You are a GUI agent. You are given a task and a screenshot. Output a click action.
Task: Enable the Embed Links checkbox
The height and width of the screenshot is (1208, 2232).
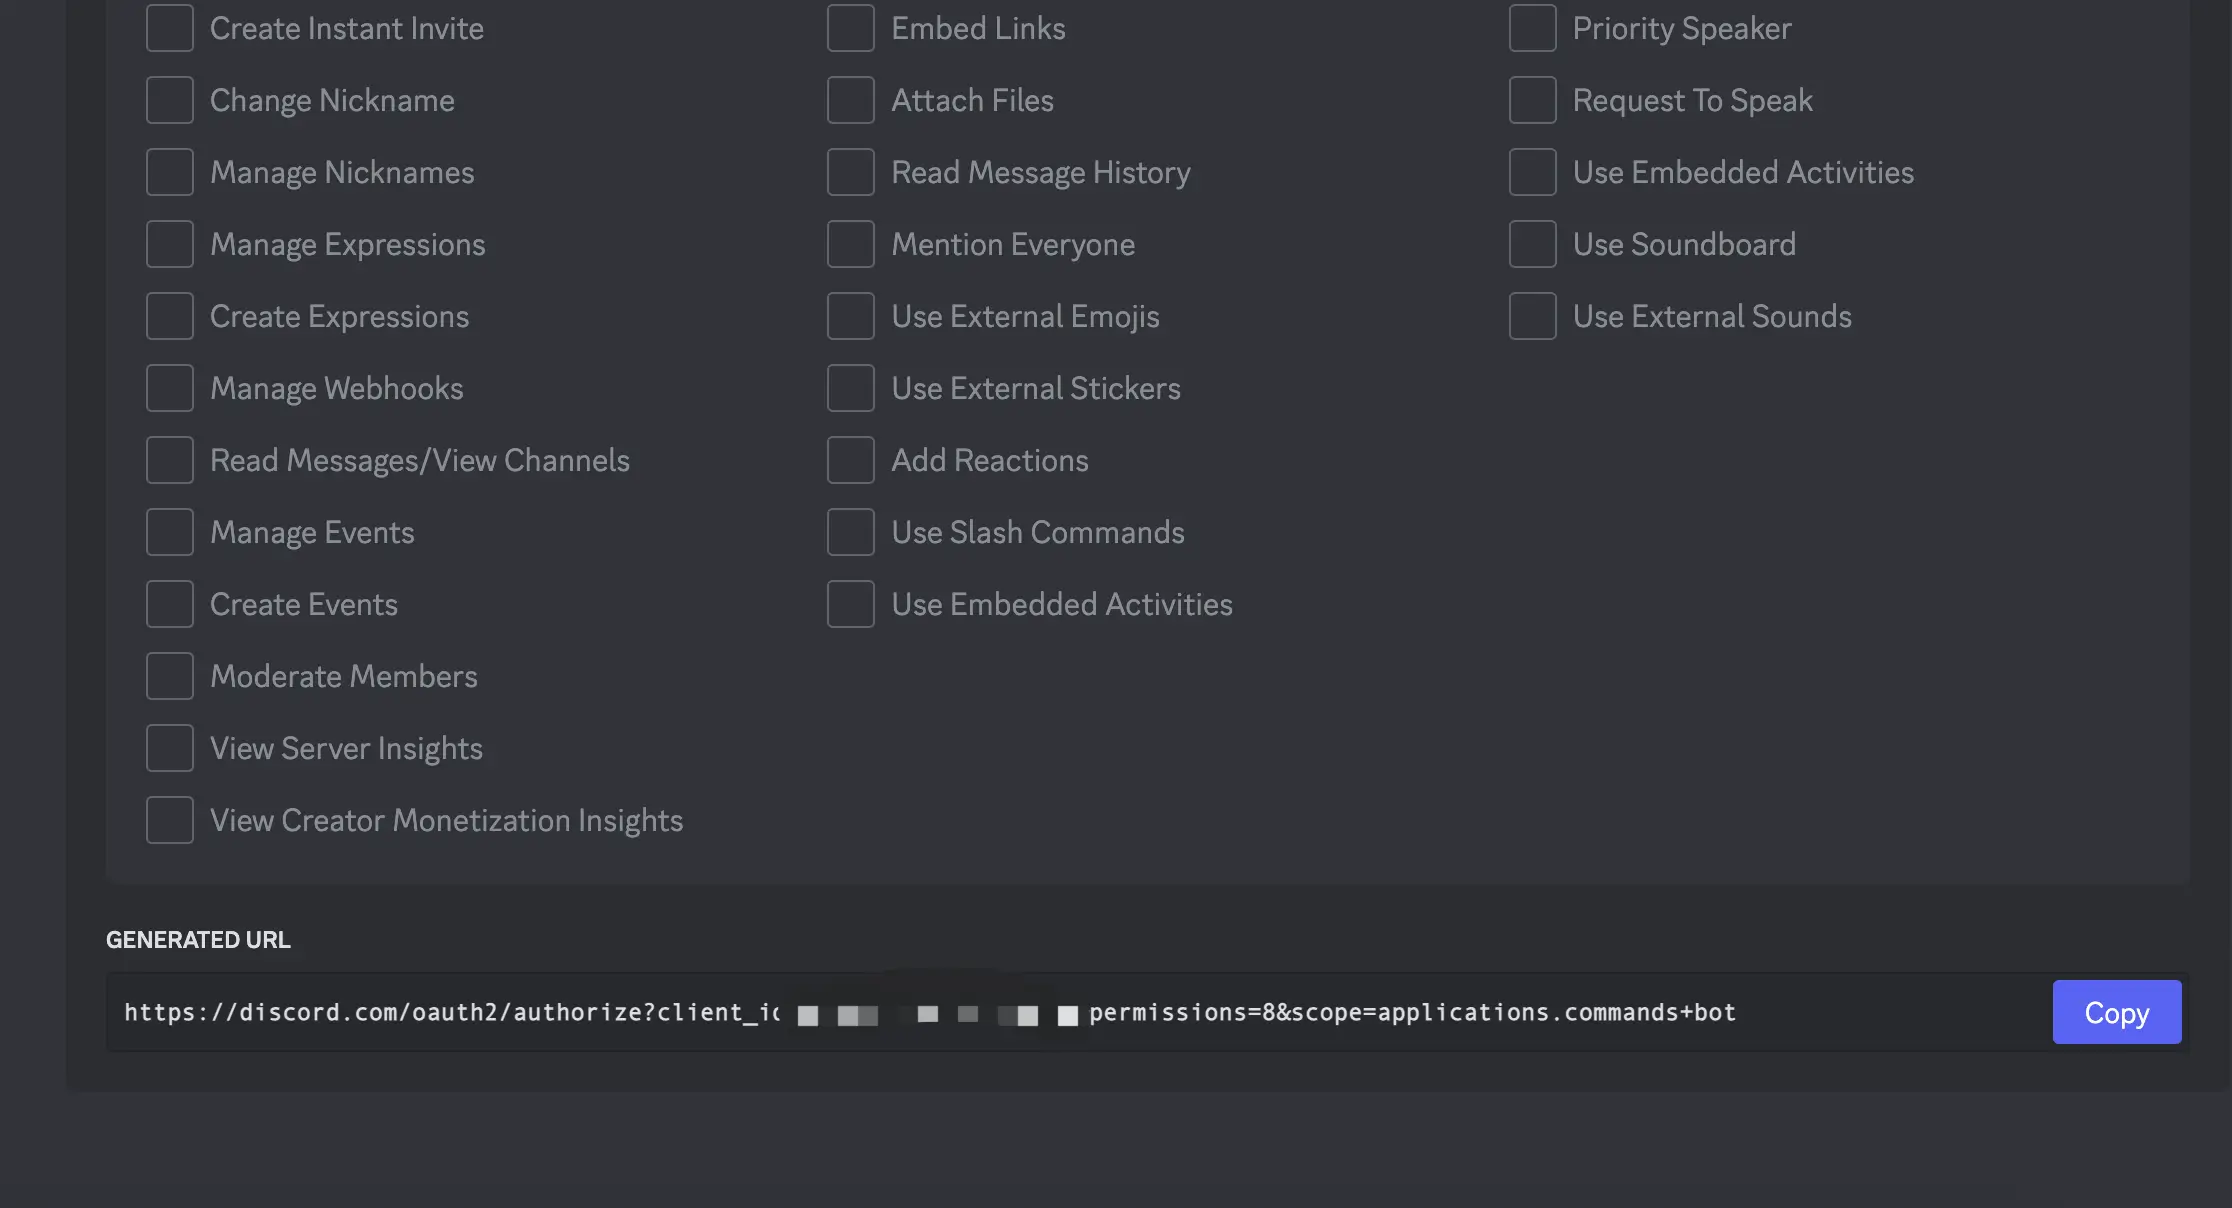click(x=850, y=28)
